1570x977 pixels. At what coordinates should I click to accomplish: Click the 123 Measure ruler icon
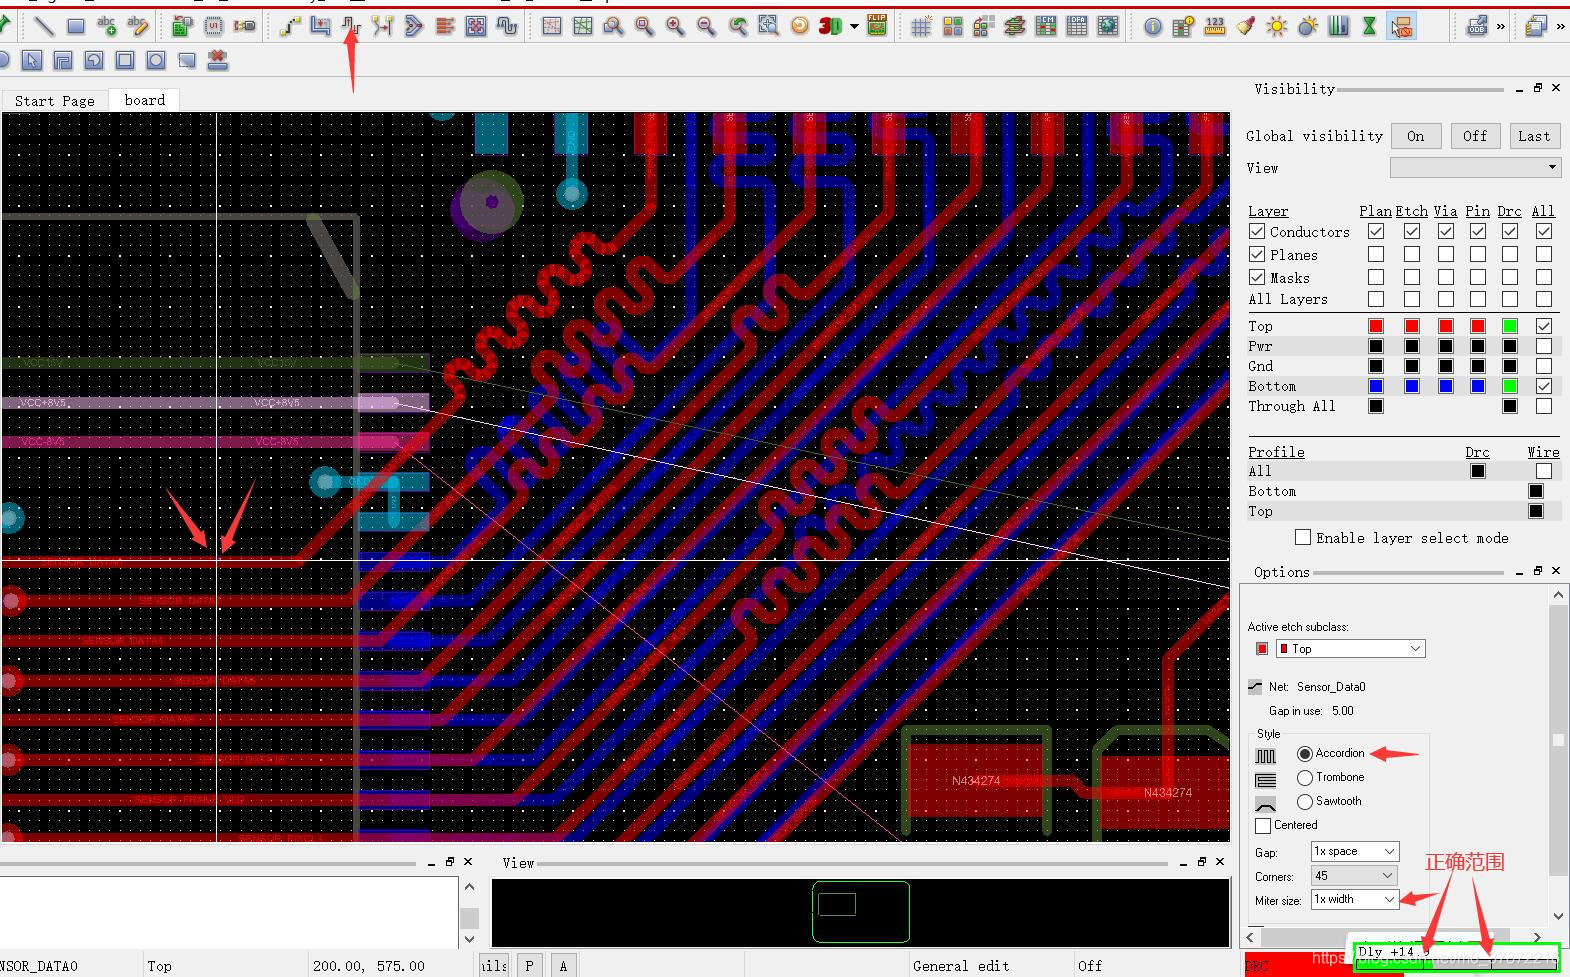[1215, 27]
